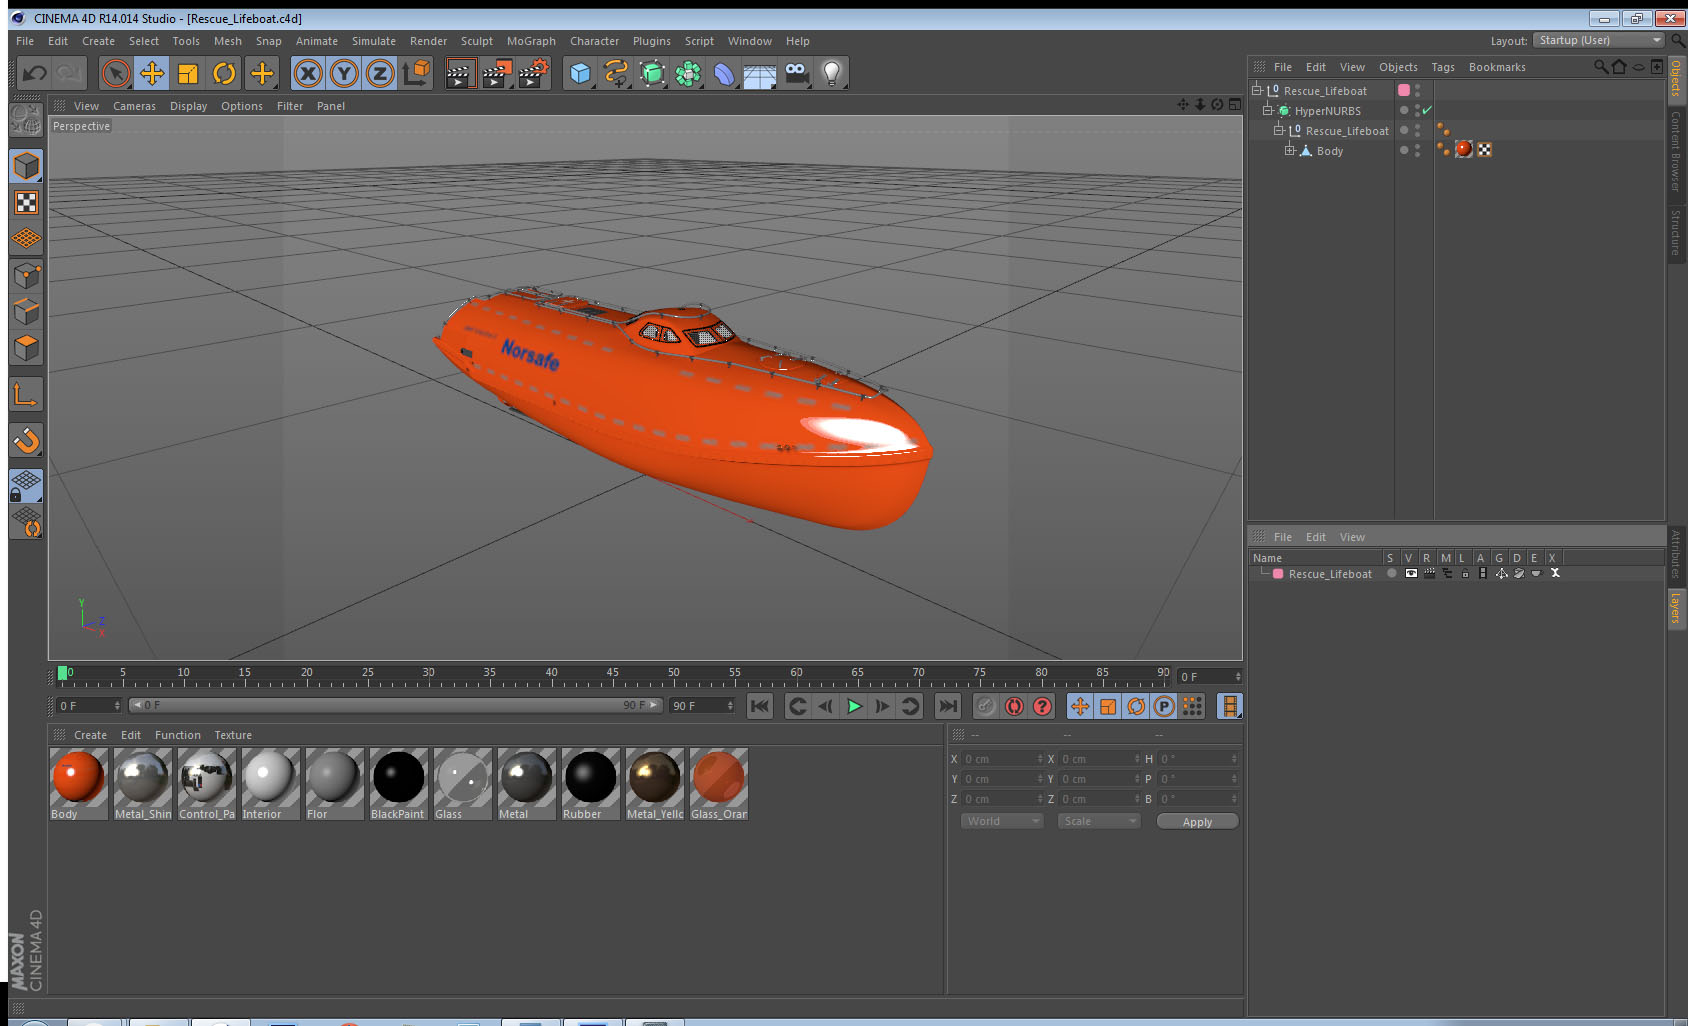Screen dimensions: 1688x1026
Task: Open the spline pen tool icon
Action: pos(616,73)
